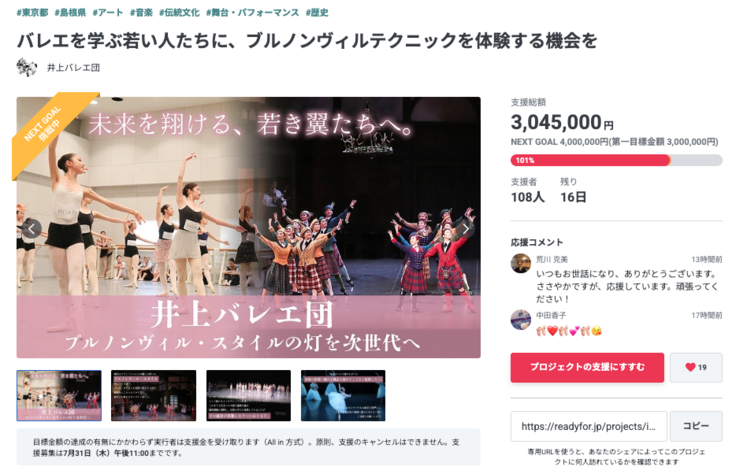Open the #東京都 tag
Screen dimensions: 736x474
(x=32, y=13)
